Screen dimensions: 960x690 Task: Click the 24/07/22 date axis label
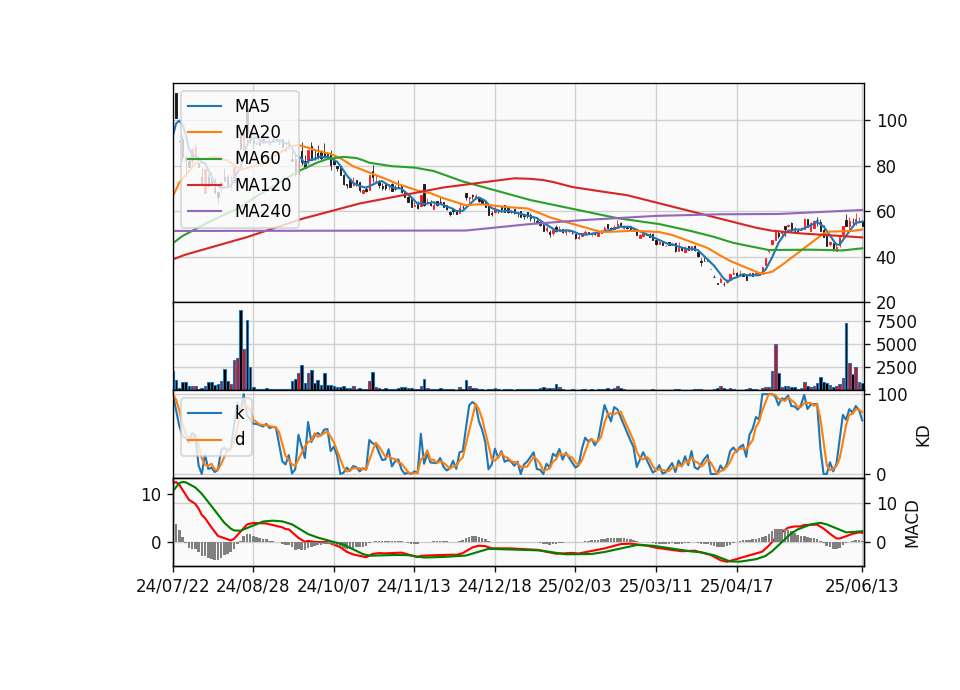pos(173,586)
